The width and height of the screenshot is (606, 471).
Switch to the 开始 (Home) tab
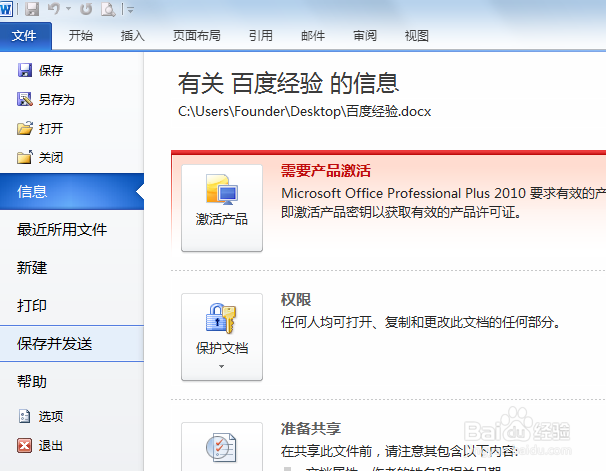coord(81,36)
